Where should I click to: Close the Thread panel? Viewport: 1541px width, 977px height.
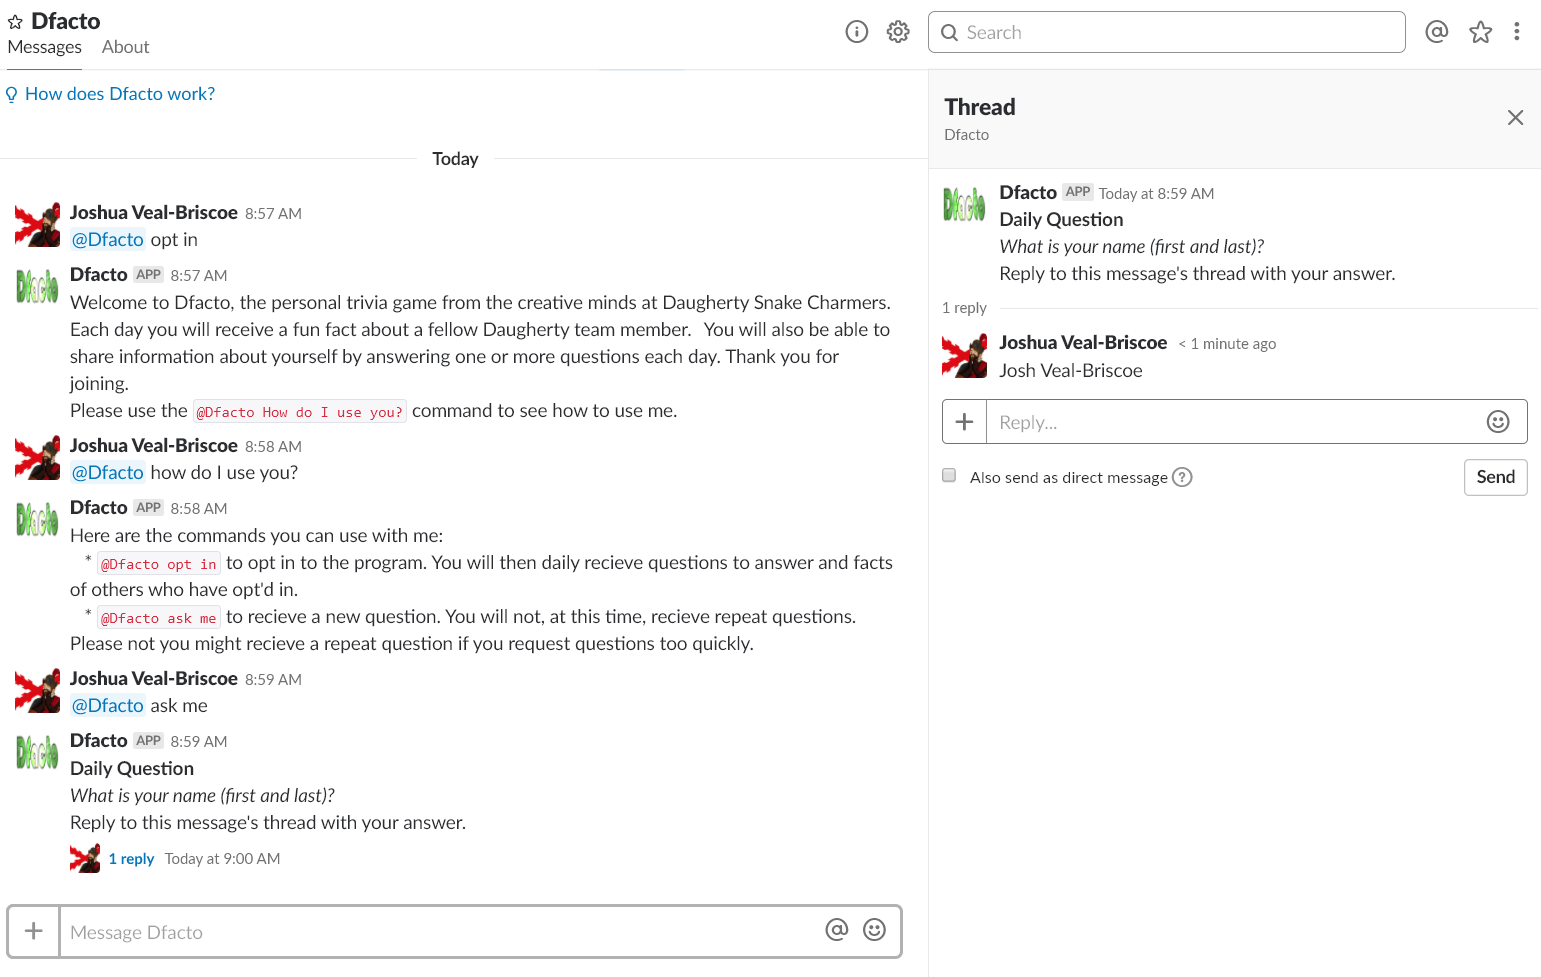point(1515,118)
